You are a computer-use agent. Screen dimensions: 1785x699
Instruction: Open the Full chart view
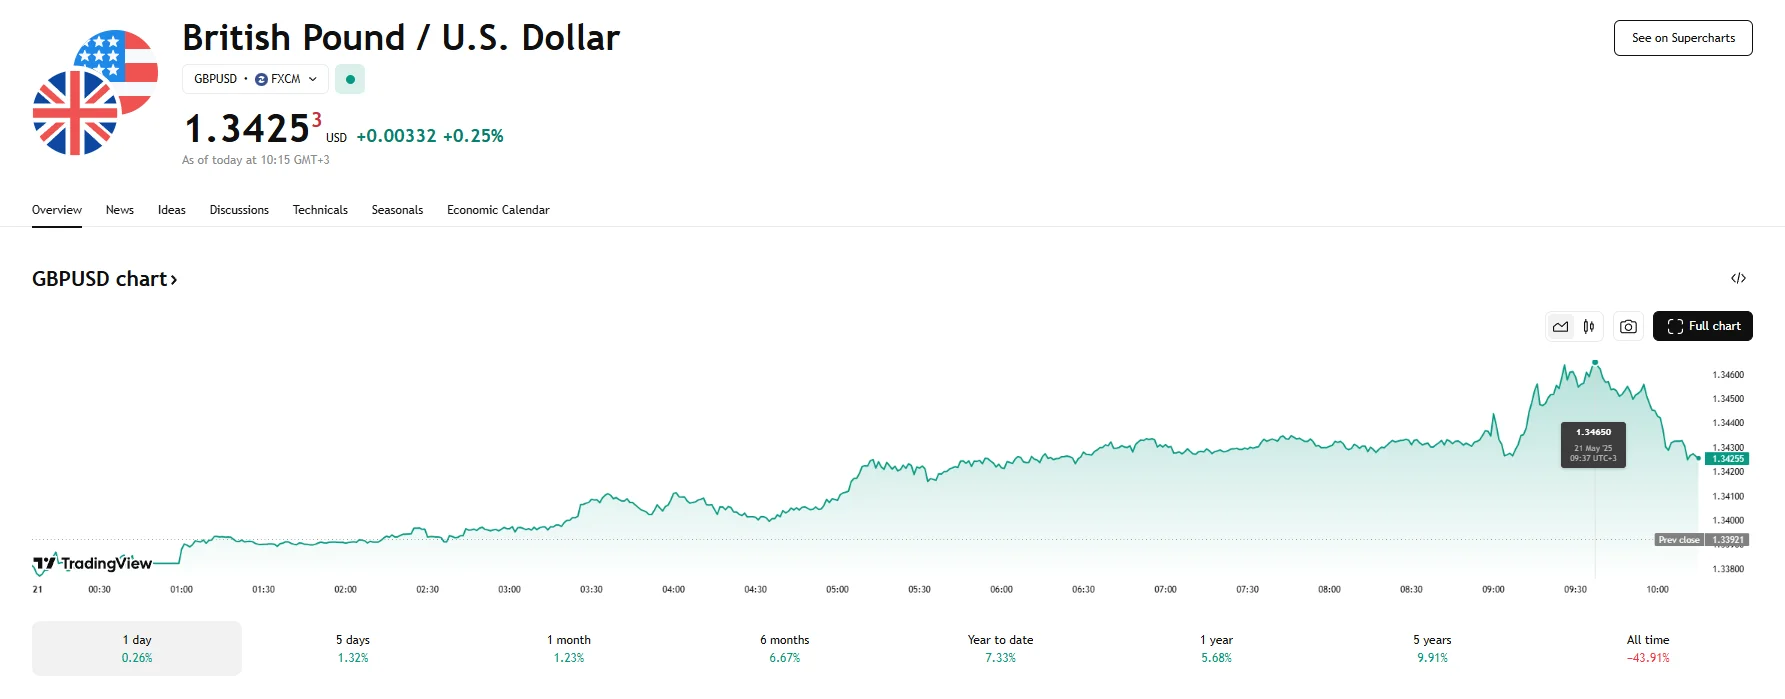point(1702,326)
